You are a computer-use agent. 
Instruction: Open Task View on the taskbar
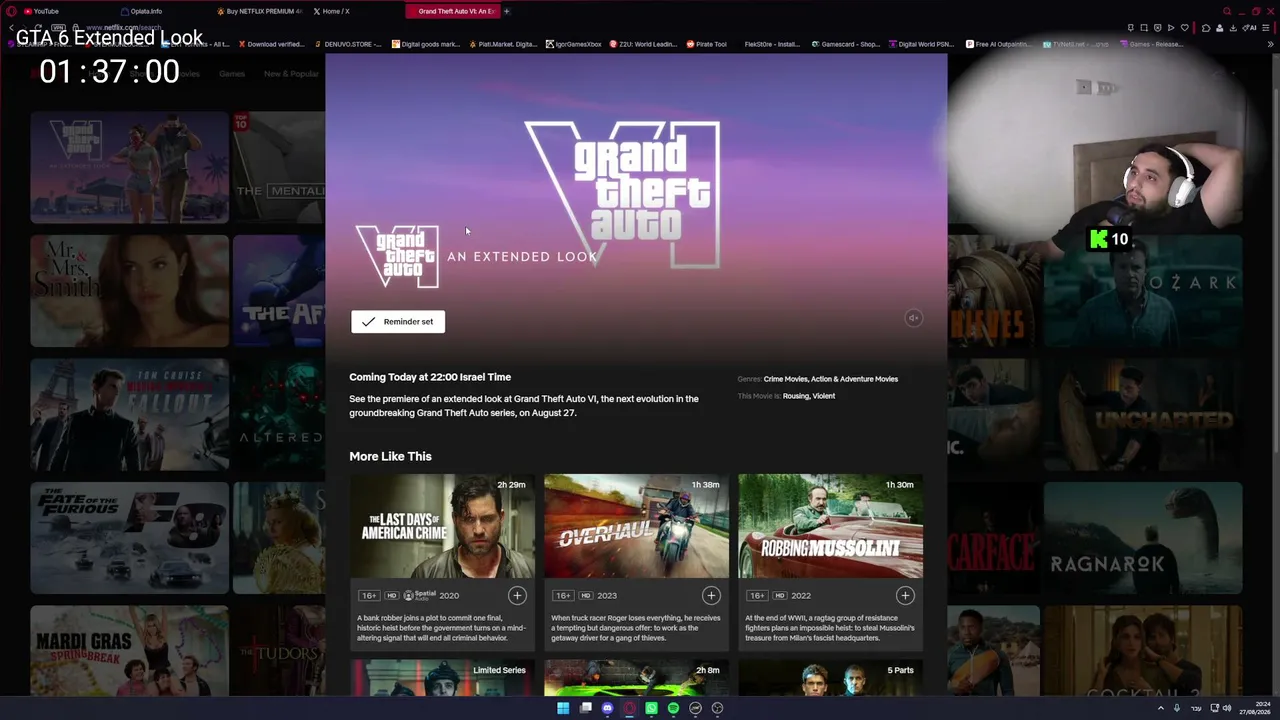click(585, 708)
